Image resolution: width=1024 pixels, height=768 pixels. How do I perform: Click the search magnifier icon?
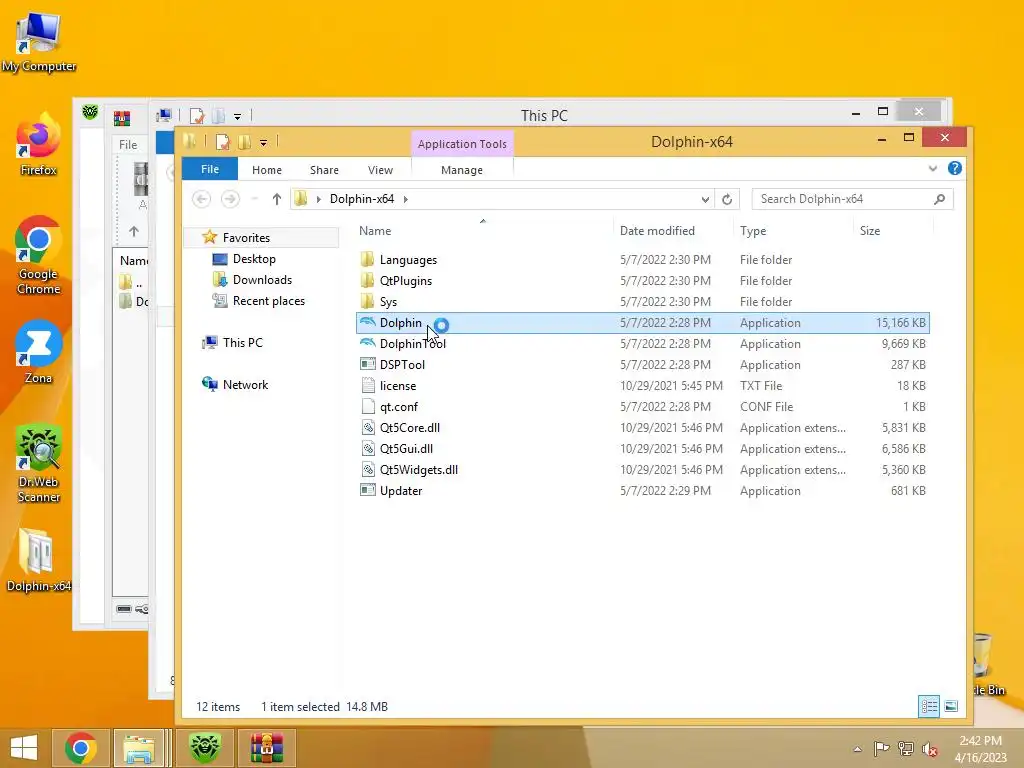click(x=939, y=199)
